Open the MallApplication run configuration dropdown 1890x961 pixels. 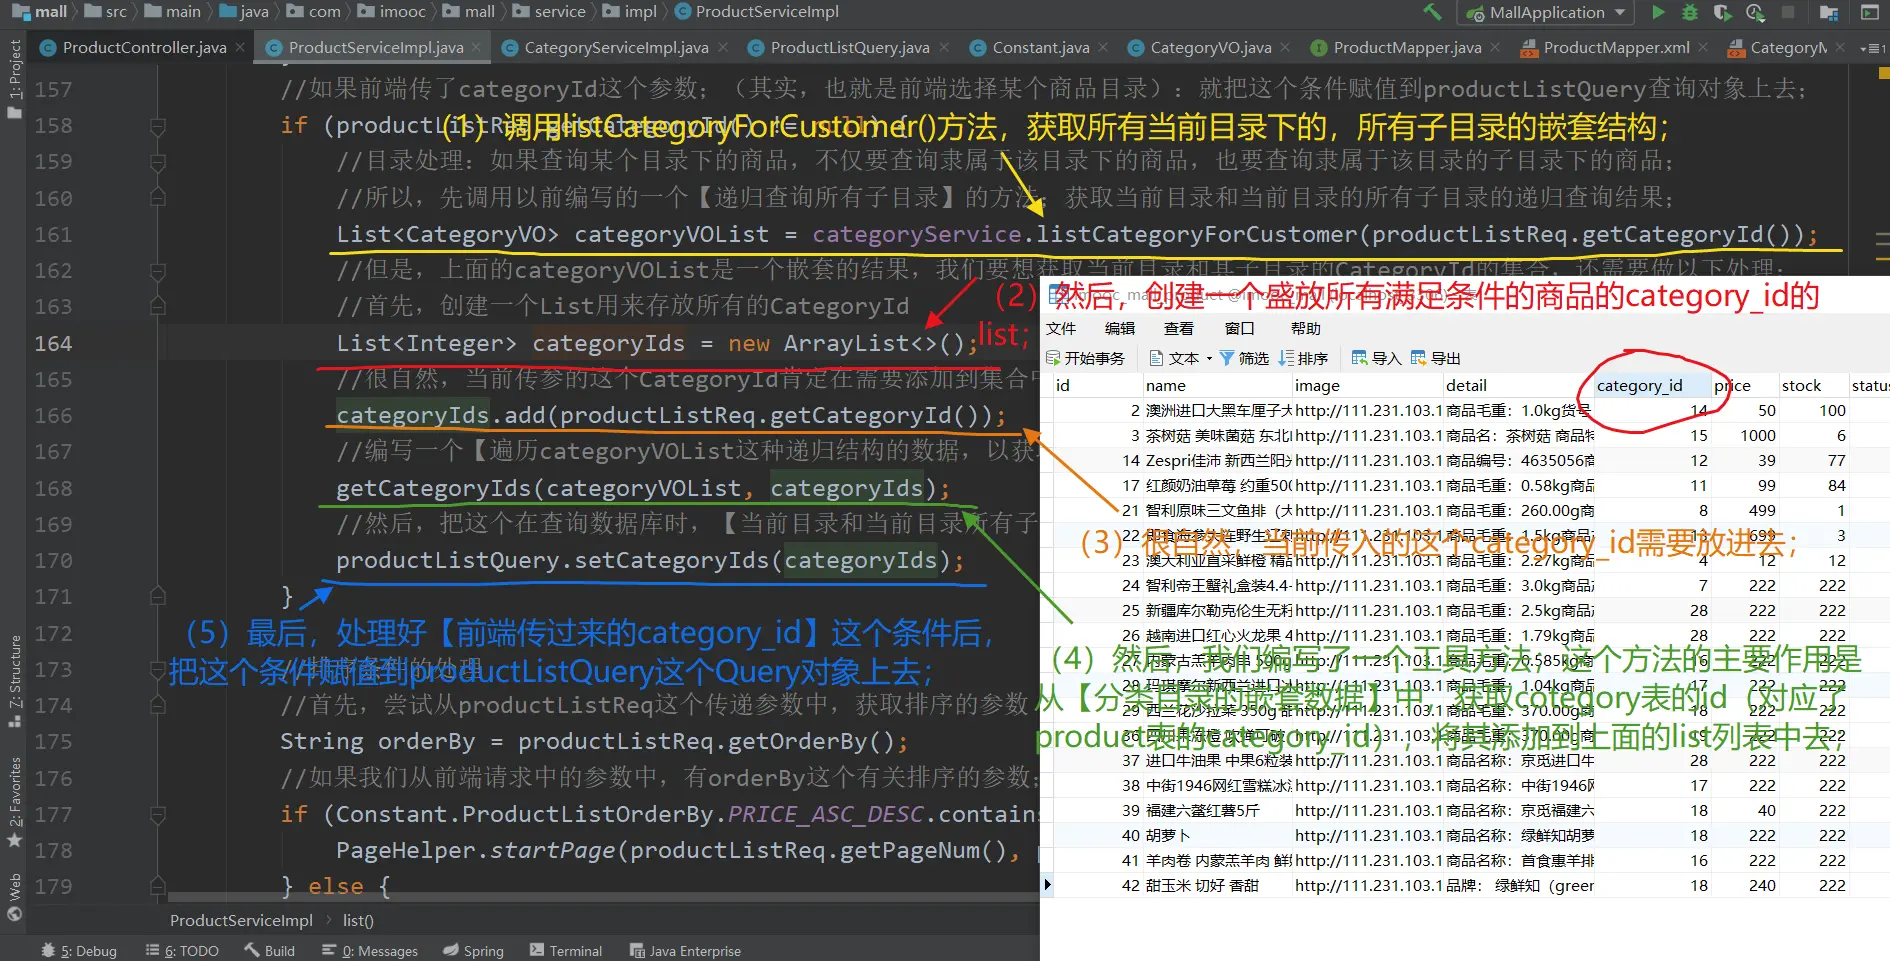click(1619, 13)
